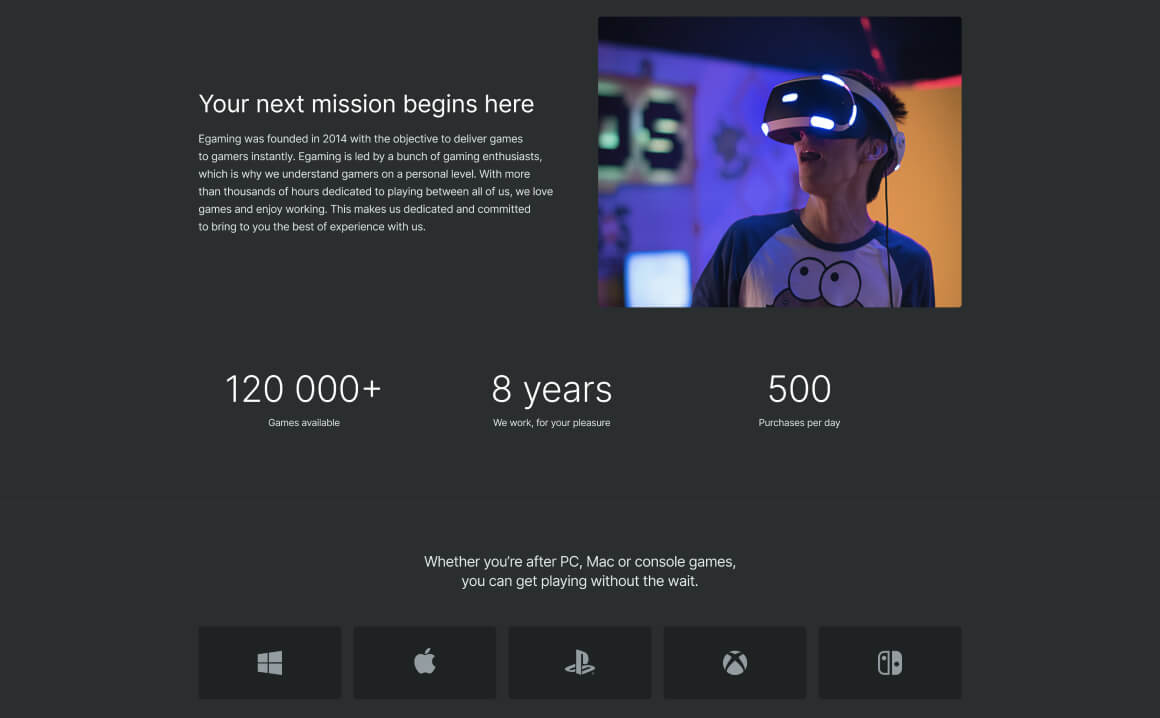Click the VR headset photo
This screenshot has width=1160, height=718.
point(779,161)
